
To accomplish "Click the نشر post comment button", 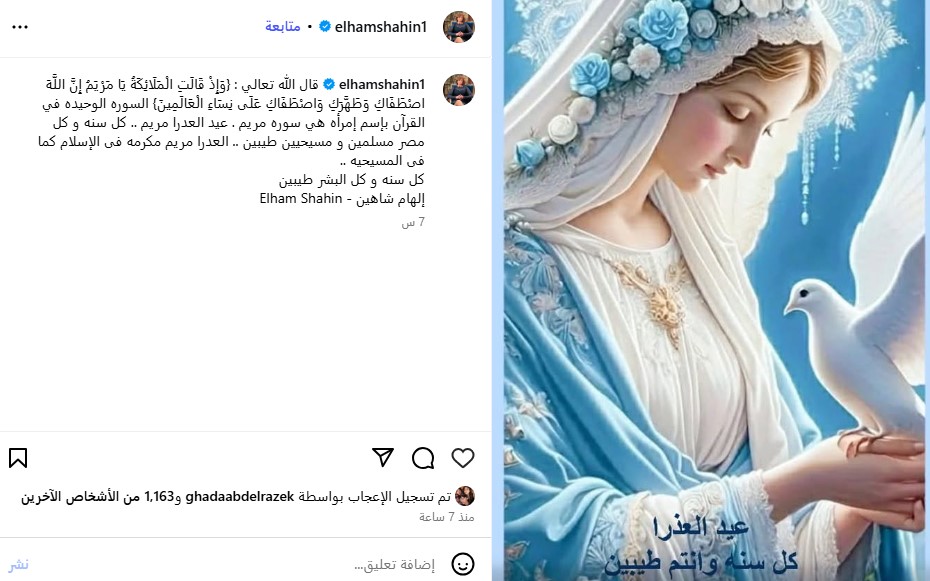I will (x=18, y=564).
